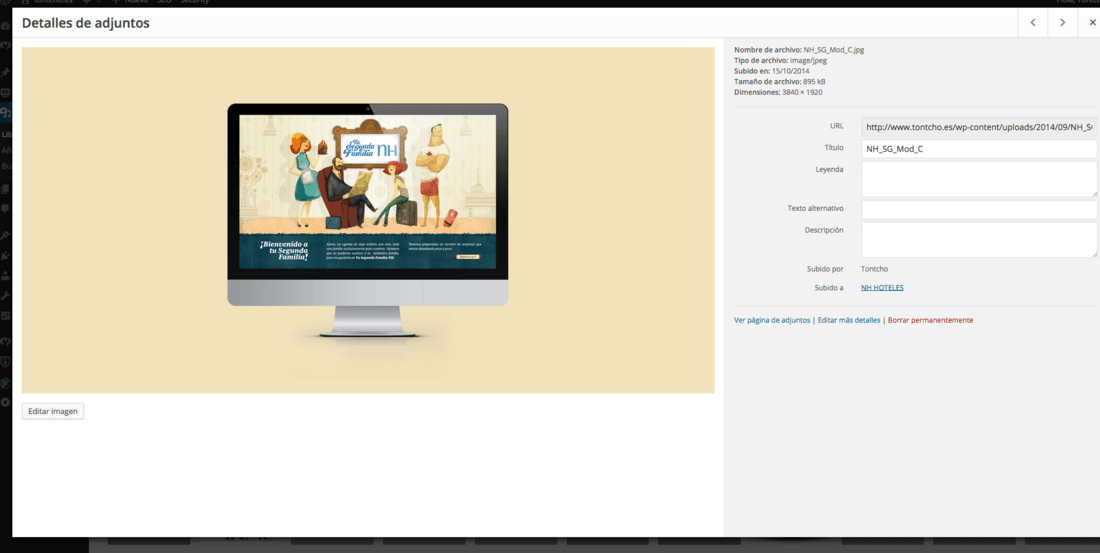Open Editar más detalles link
Viewport: 1100px width, 553px height.
click(x=849, y=320)
